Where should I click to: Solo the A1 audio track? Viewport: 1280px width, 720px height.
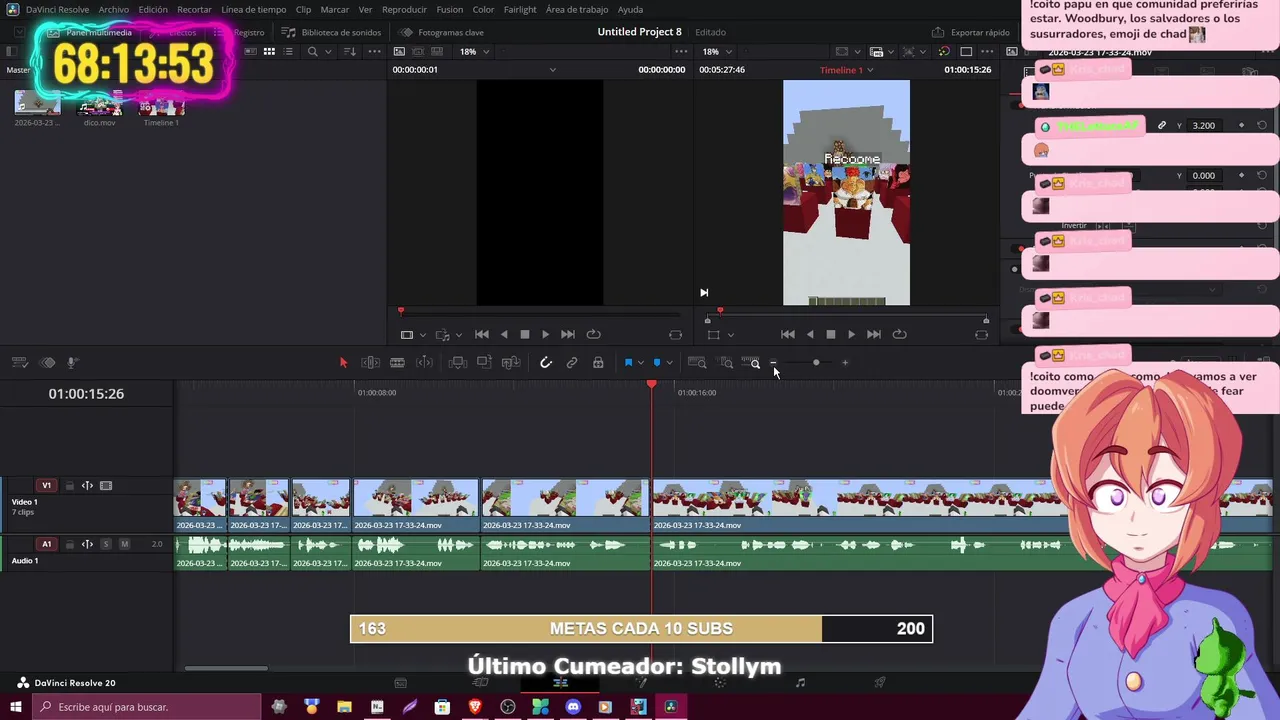105,544
